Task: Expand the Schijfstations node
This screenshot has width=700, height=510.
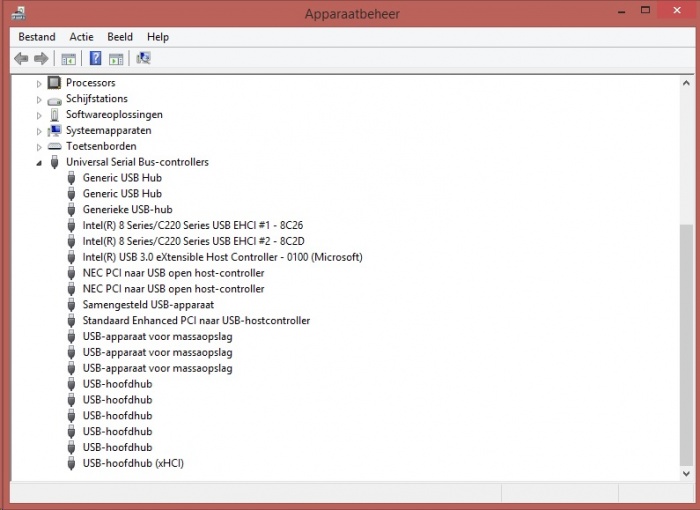Action: [x=39, y=100]
